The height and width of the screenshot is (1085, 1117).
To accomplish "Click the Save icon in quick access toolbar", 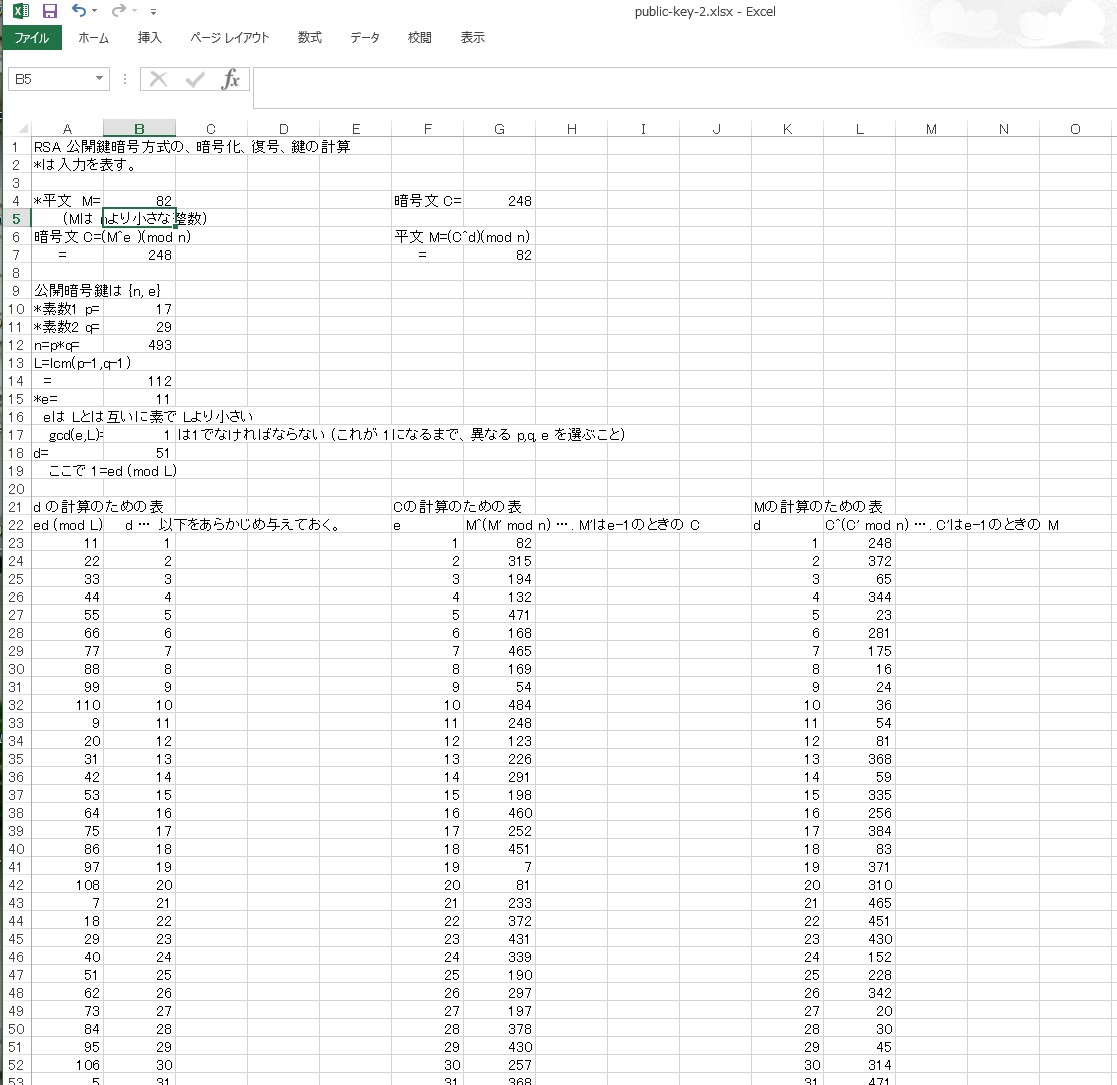I will coord(50,11).
